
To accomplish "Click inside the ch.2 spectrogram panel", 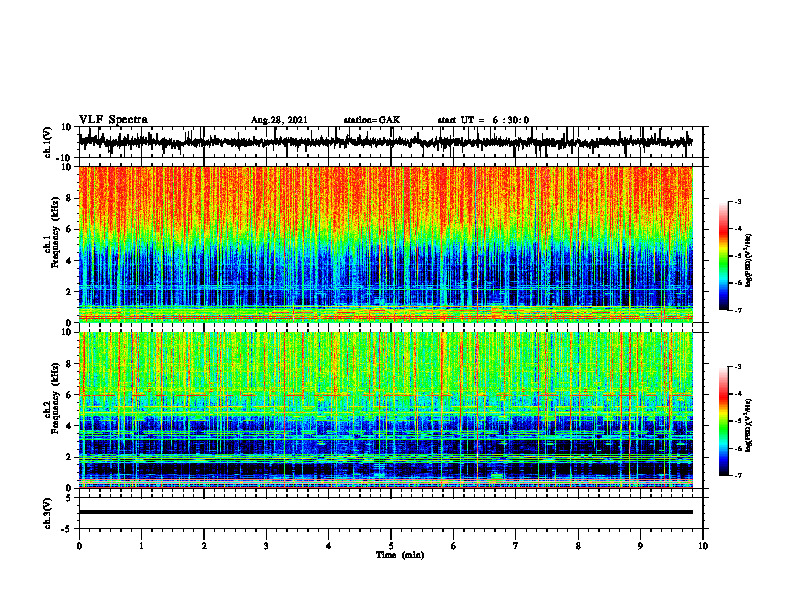I will pos(385,410).
